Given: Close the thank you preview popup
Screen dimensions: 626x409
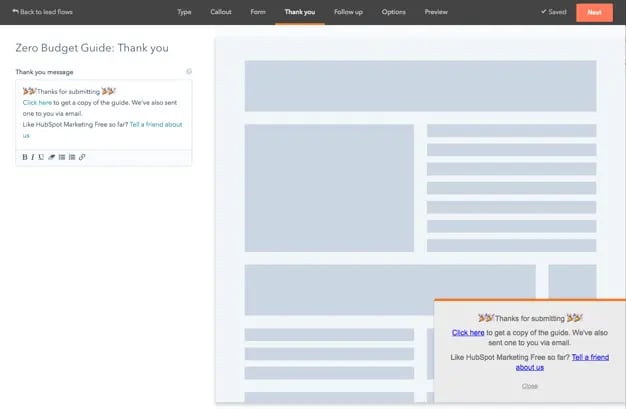Looking at the screenshot, I should (529, 385).
